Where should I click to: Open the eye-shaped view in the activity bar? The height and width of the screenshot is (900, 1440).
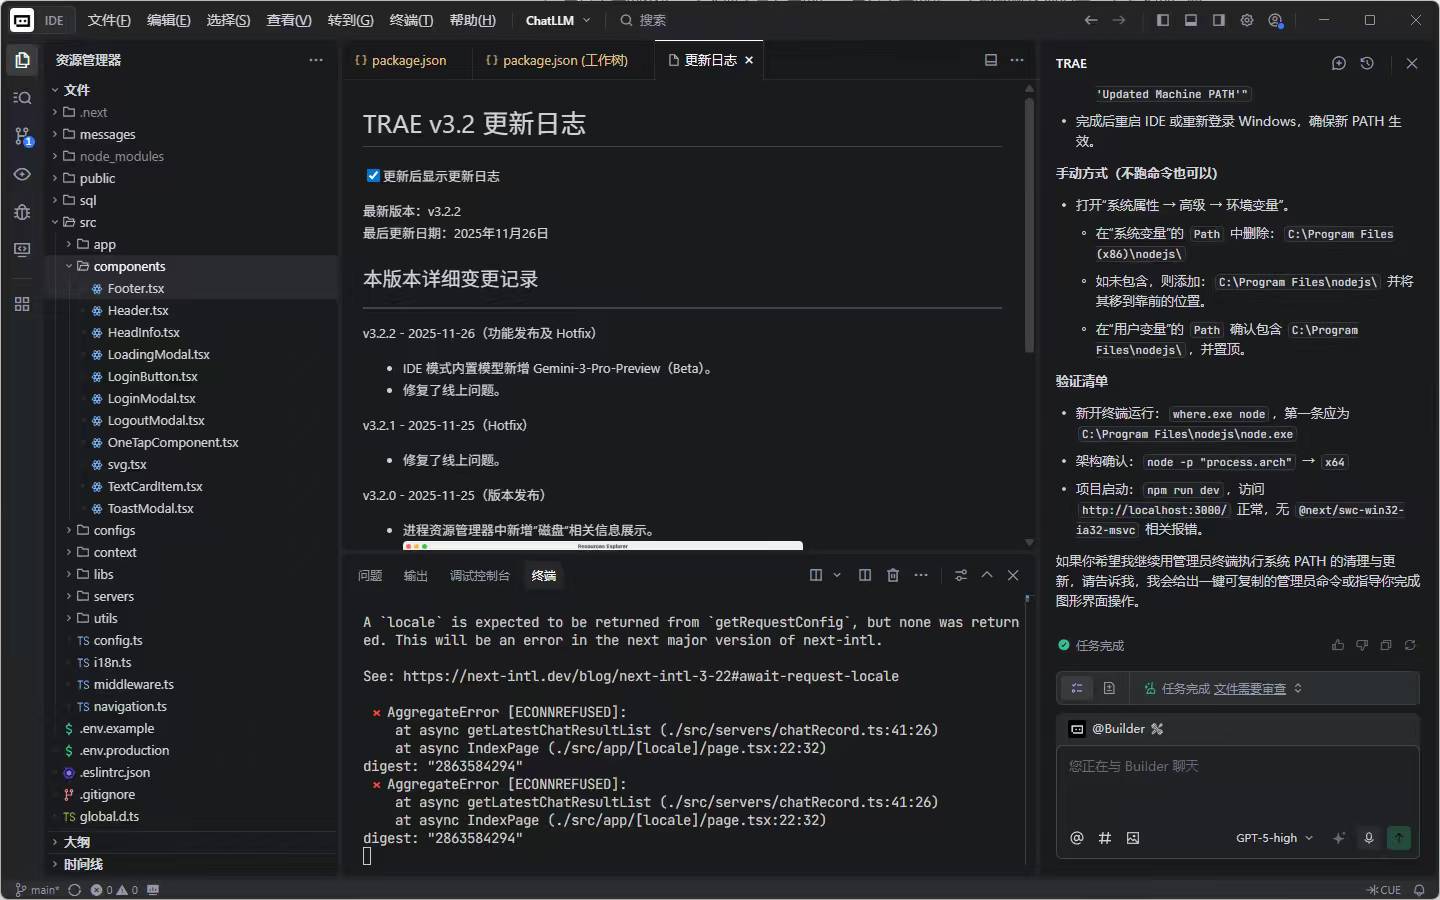[x=22, y=174]
